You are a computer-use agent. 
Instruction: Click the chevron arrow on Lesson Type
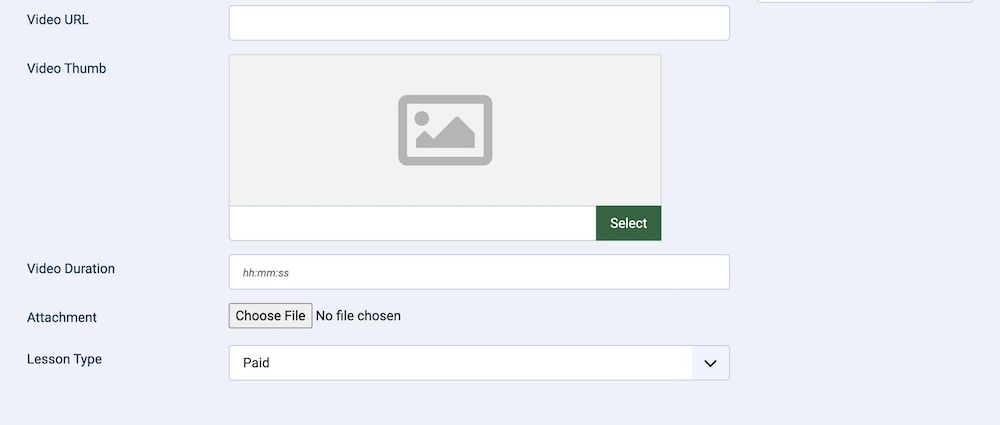coord(710,363)
